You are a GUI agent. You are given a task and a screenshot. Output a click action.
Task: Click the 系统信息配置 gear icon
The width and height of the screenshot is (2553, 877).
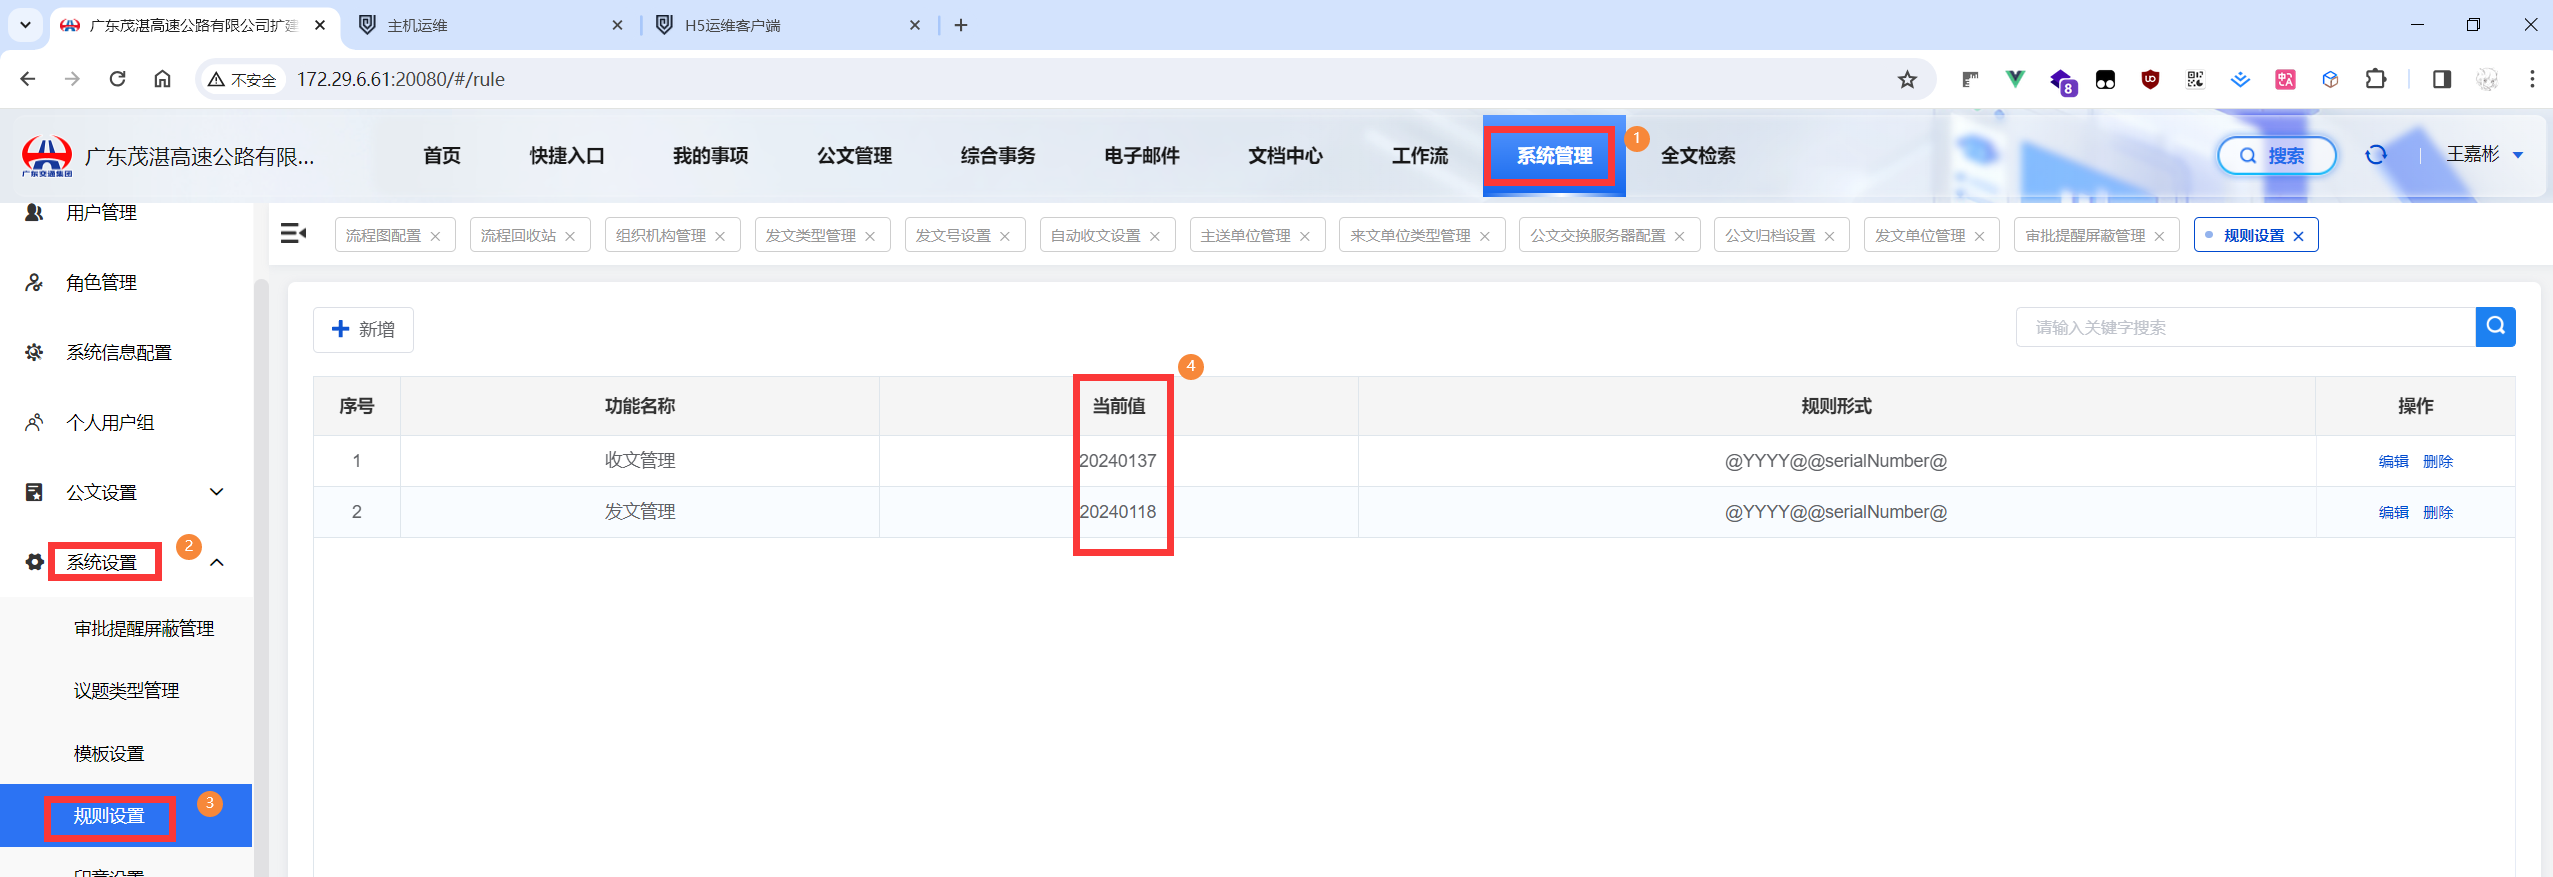(34, 352)
